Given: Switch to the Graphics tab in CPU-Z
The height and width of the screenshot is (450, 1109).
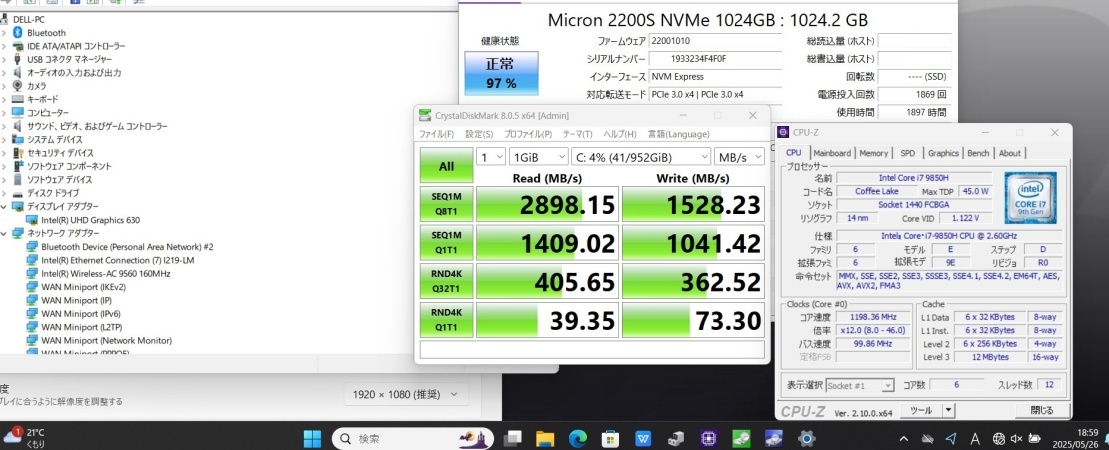Looking at the screenshot, I should tap(943, 153).
